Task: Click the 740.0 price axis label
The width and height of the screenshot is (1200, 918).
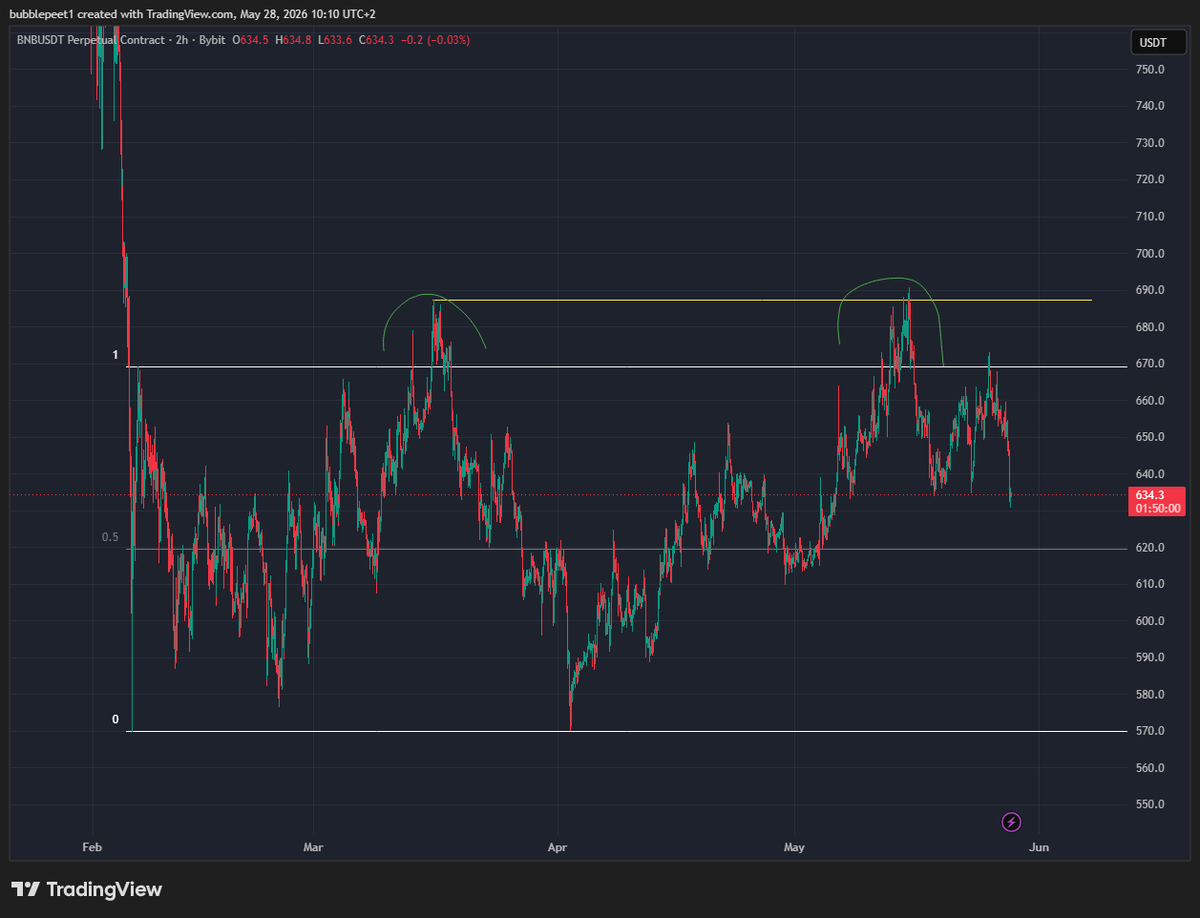Action: tap(1150, 106)
